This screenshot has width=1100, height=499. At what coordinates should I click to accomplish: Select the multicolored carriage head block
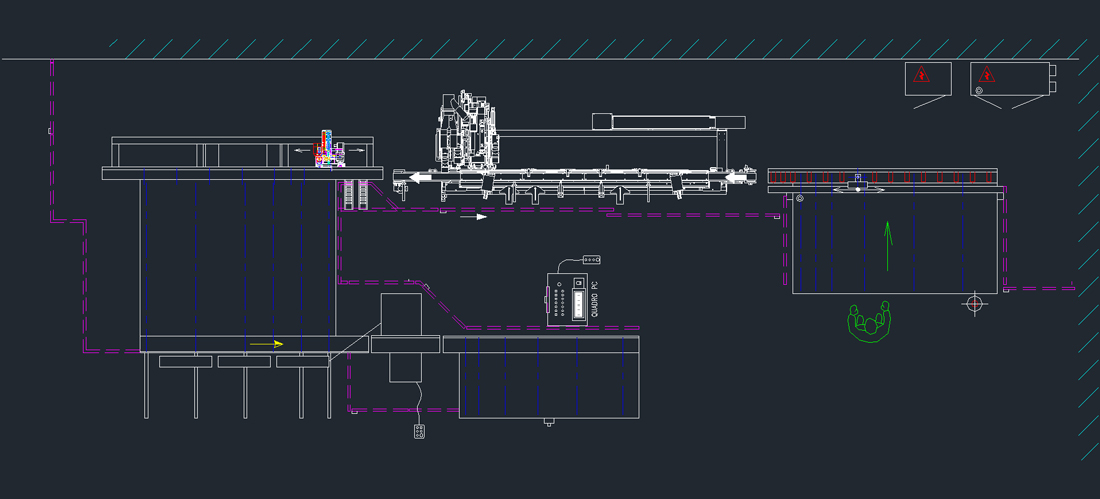click(x=328, y=151)
